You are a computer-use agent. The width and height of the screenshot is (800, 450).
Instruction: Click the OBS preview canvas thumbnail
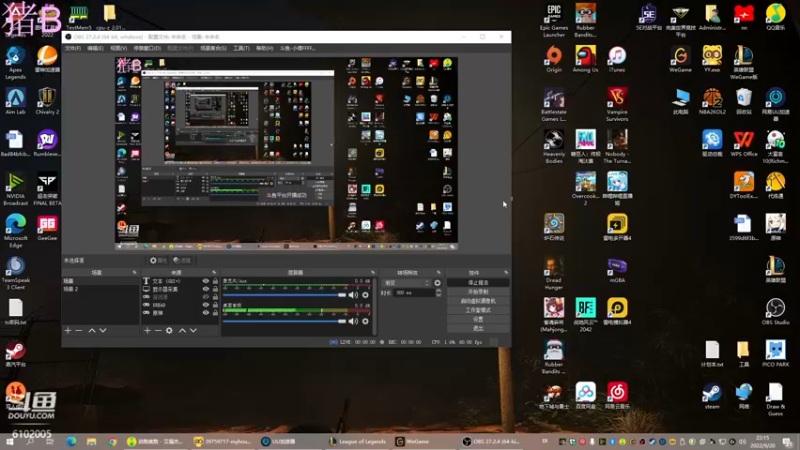point(286,153)
